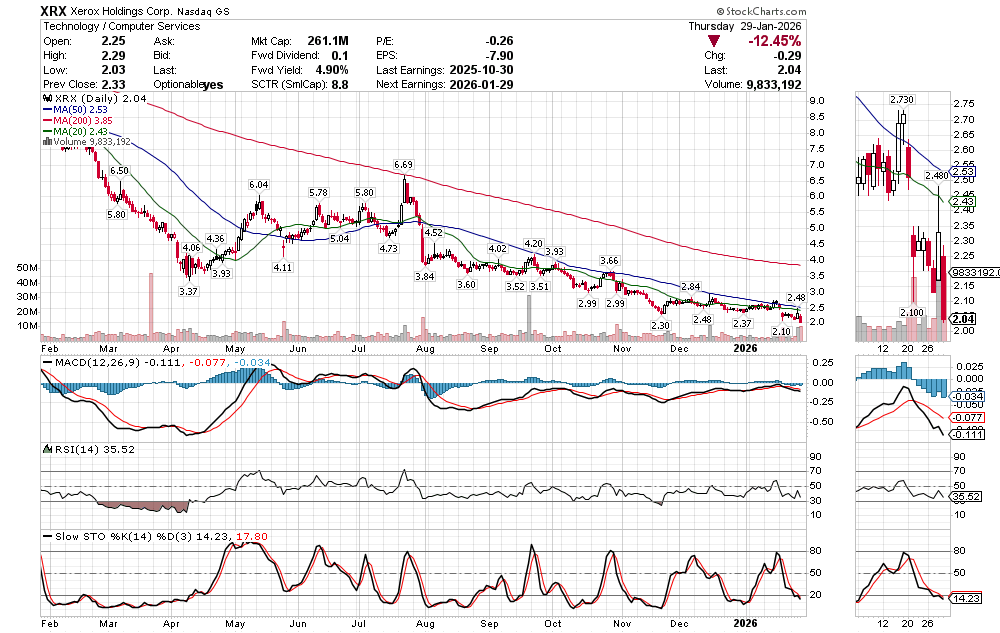Click the 35.52 RSI value tag
Viewport: 1000px width, 633px height.
[x=965, y=495]
